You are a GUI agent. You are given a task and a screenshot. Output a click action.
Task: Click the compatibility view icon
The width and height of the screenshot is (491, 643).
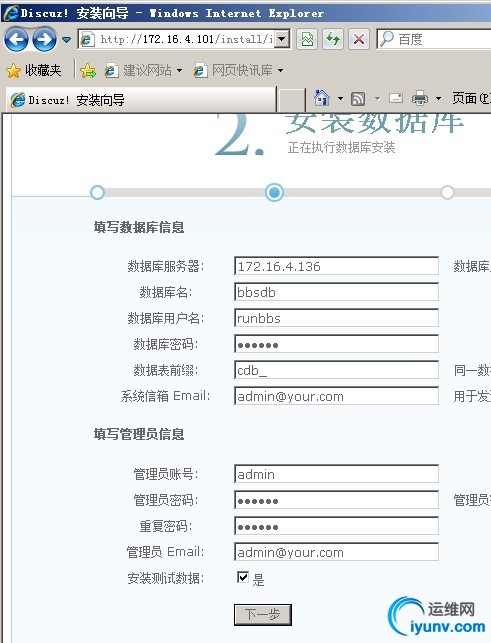307,40
